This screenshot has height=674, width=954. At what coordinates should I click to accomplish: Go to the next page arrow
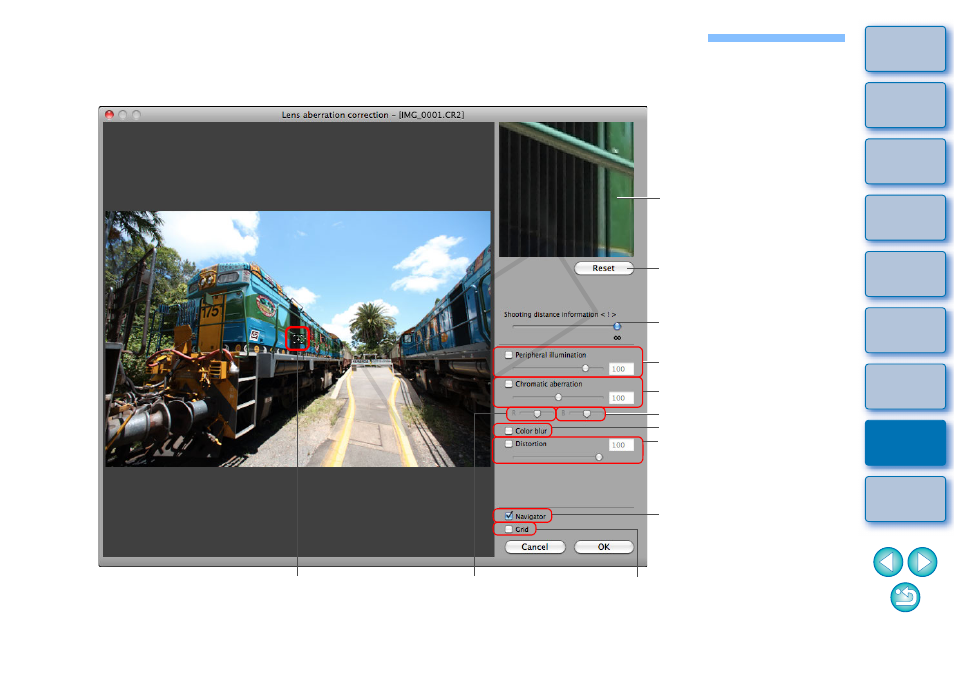922,561
